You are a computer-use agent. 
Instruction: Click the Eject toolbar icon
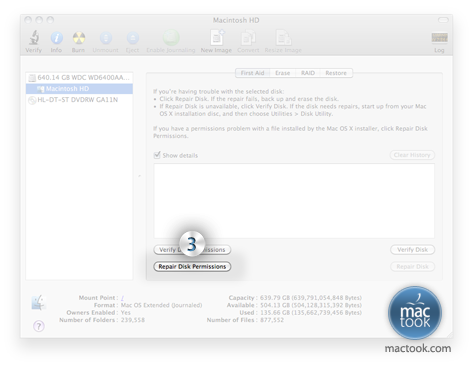[133, 38]
